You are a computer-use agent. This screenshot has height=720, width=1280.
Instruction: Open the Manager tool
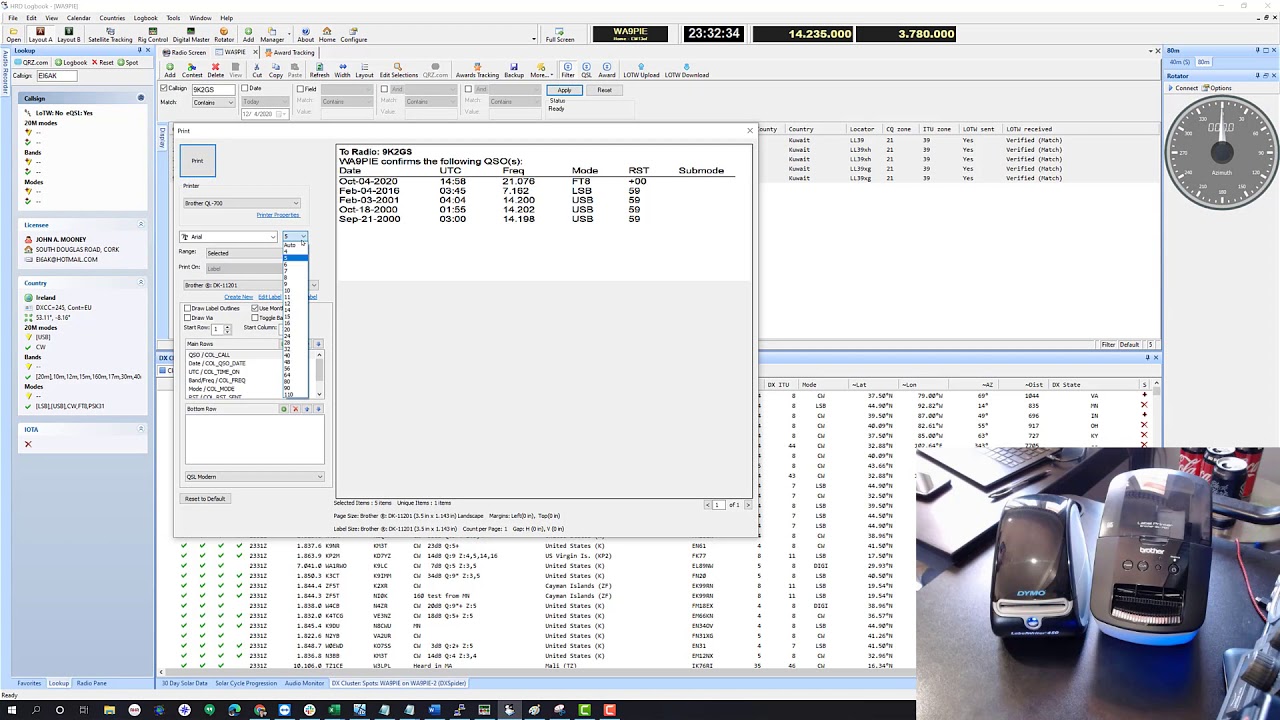click(271, 35)
